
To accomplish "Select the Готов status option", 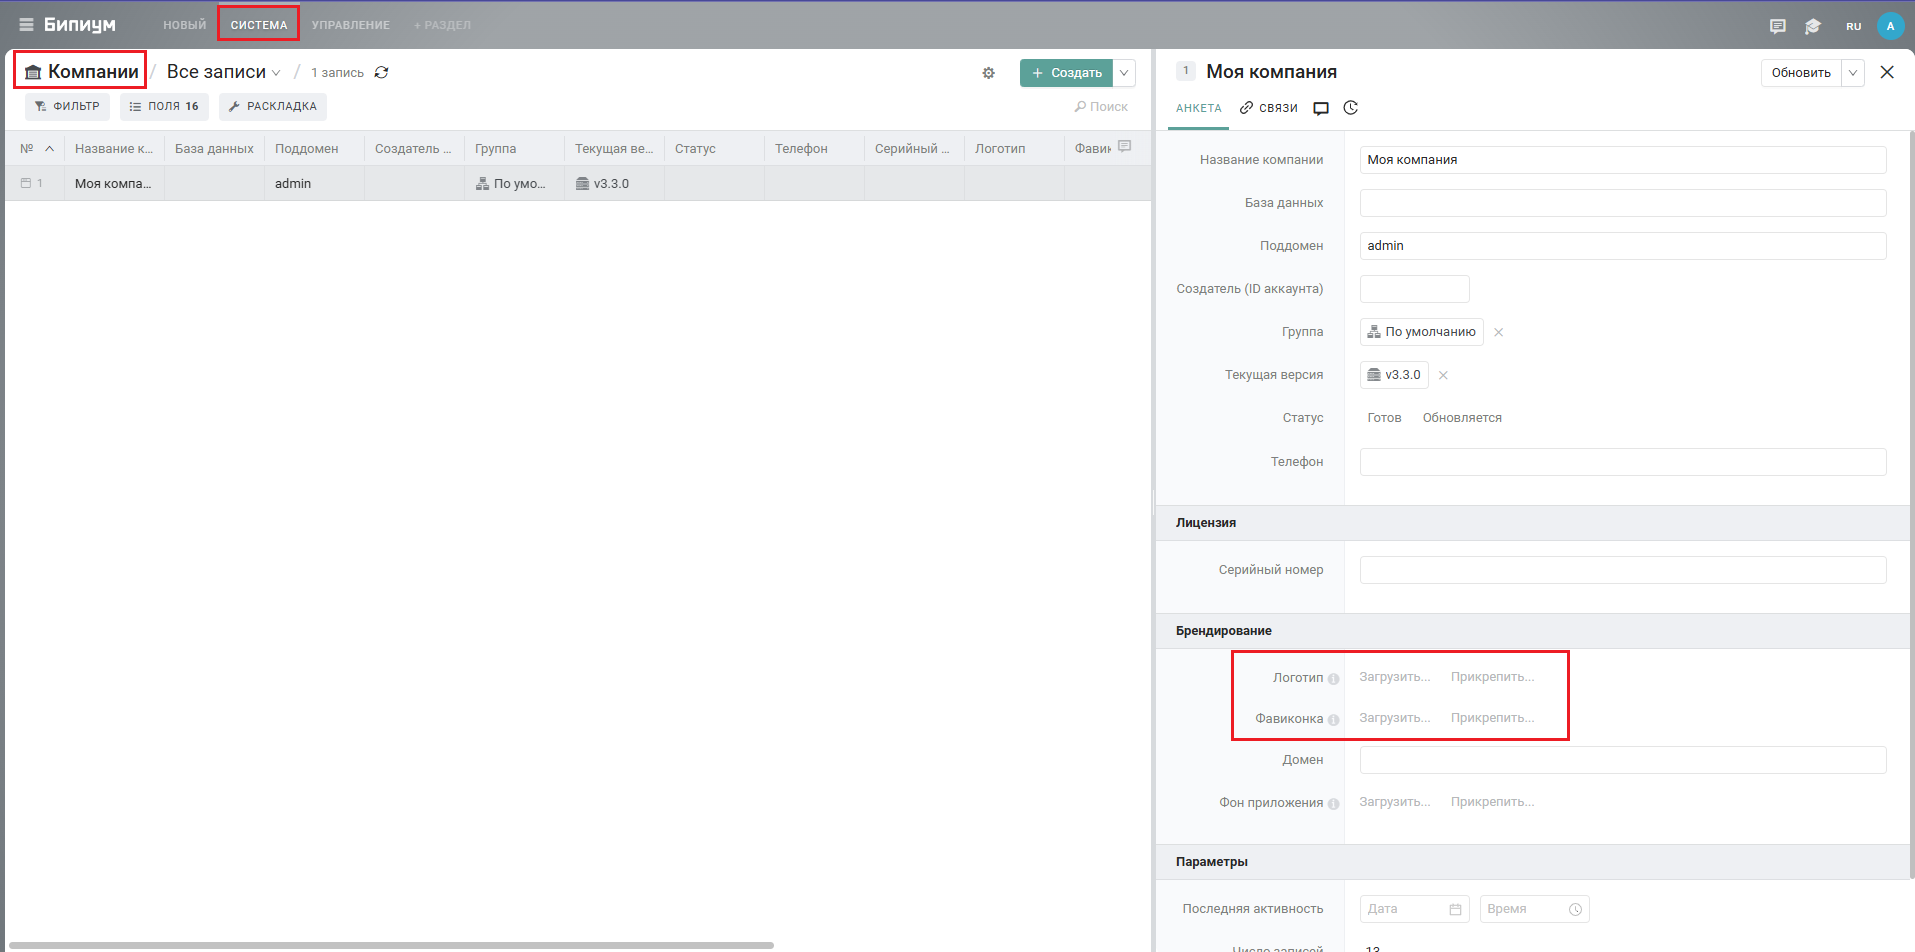I will tap(1384, 418).
